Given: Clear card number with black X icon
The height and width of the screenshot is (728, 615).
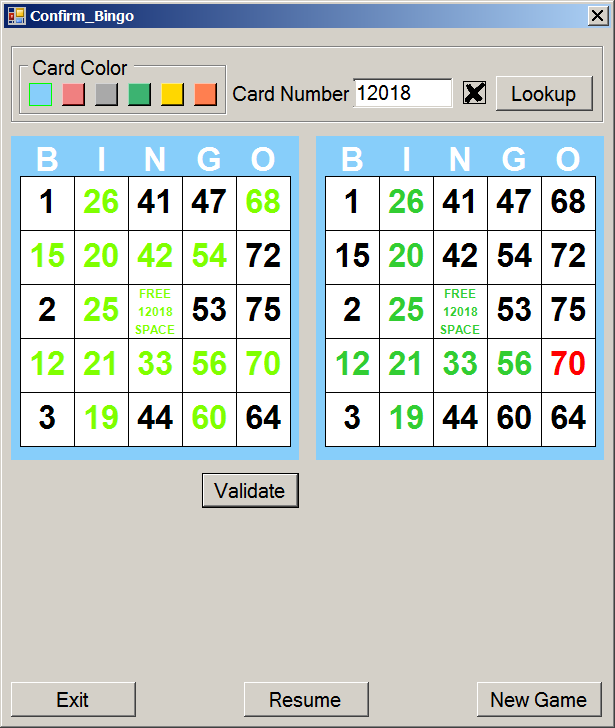Looking at the screenshot, I should click(x=474, y=93).
